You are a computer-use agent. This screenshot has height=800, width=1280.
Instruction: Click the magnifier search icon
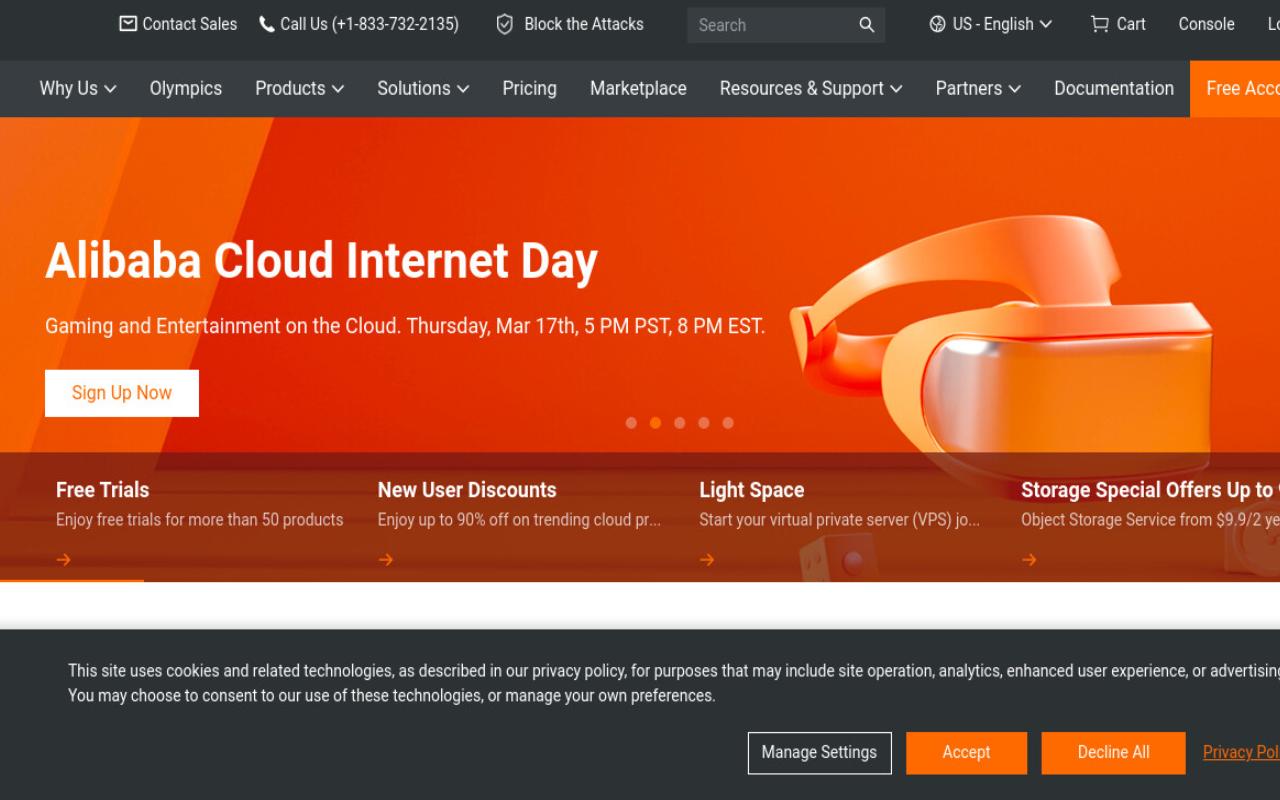[867, 25]
